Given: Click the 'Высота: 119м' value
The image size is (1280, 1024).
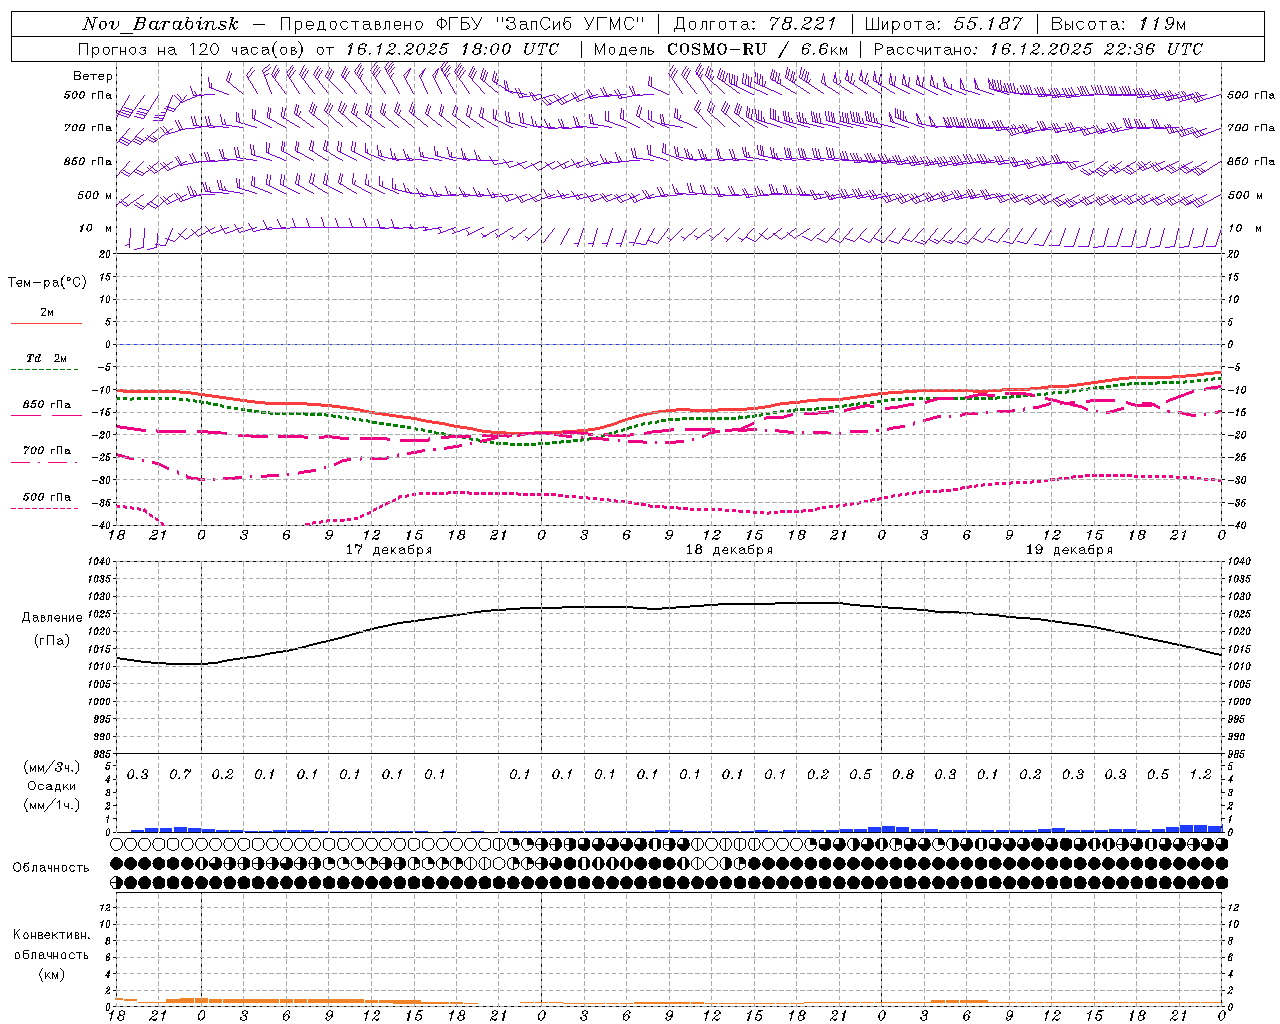Looking at the screenshot, I should [x=1120, y=24].
